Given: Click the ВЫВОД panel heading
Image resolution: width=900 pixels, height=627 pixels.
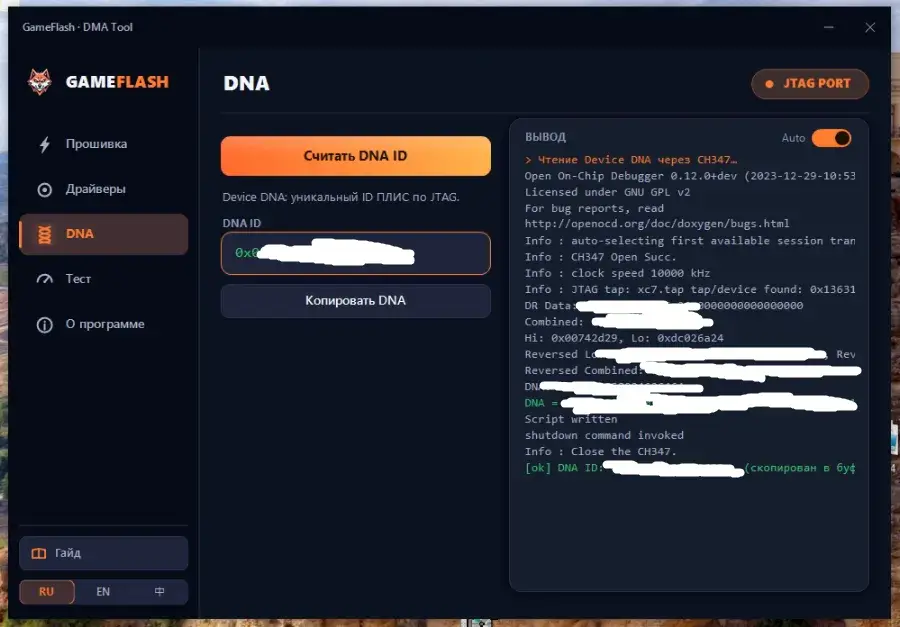Looking at the screenshot, I should tap(545, 137).
